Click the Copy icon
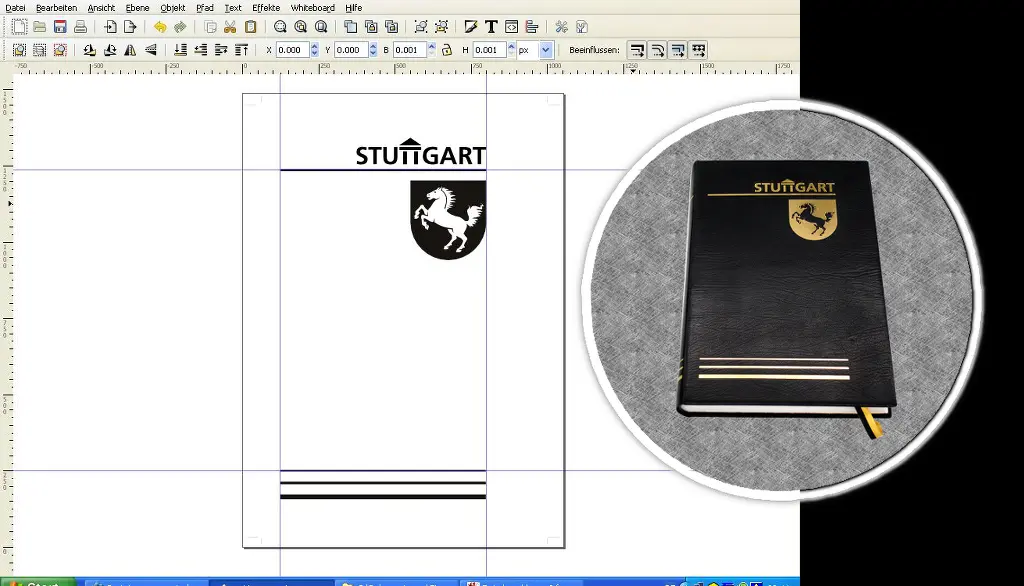This screenshot has width=1024, height=586. [210, 27]
